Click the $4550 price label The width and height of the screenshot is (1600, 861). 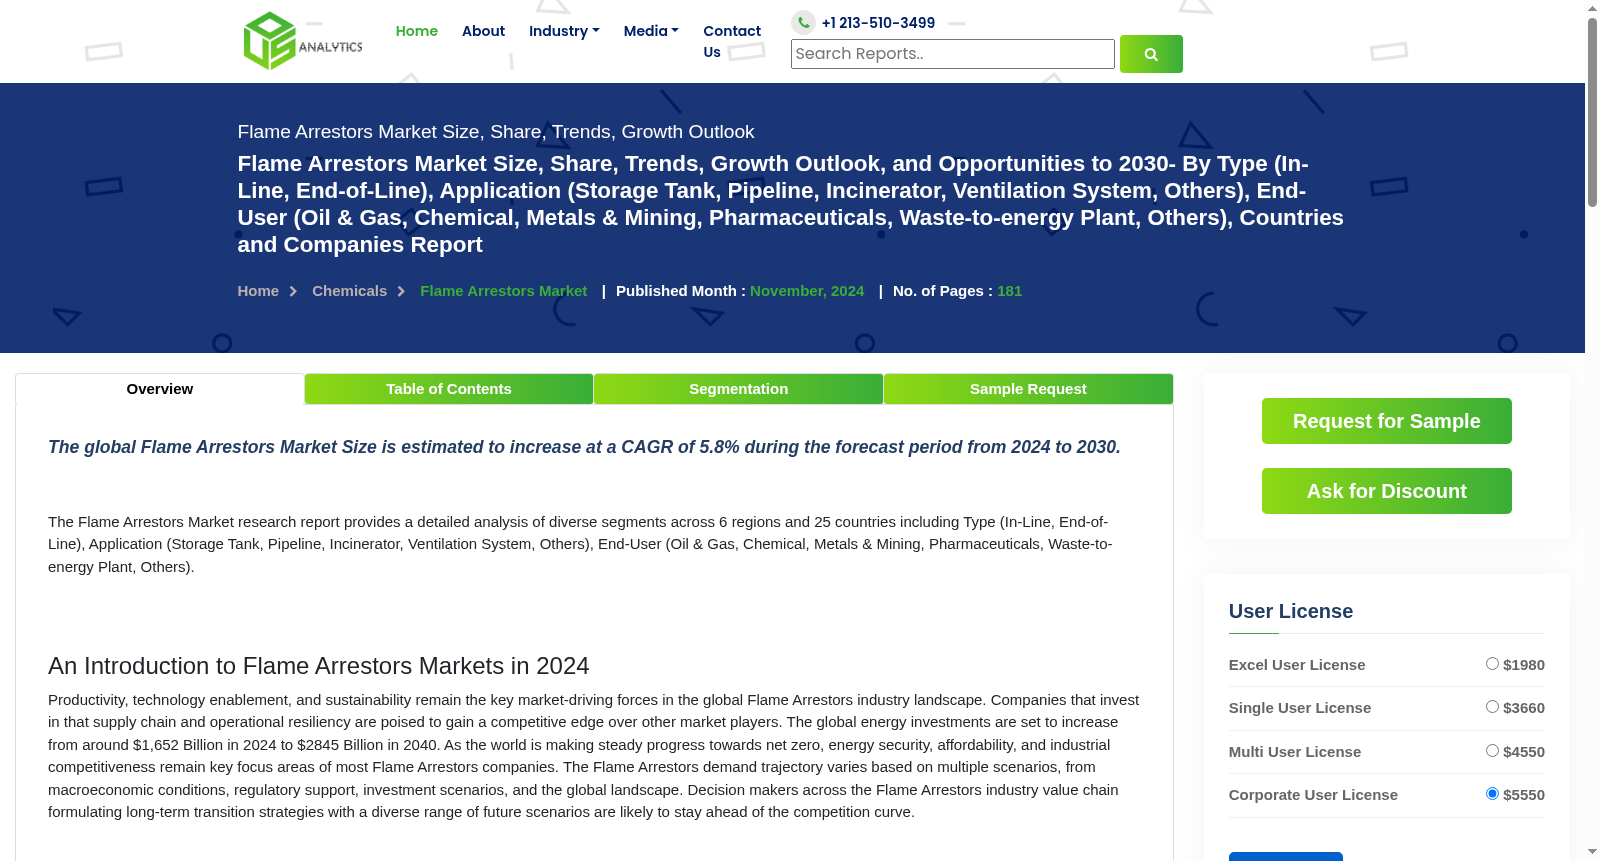point(1524,752)
